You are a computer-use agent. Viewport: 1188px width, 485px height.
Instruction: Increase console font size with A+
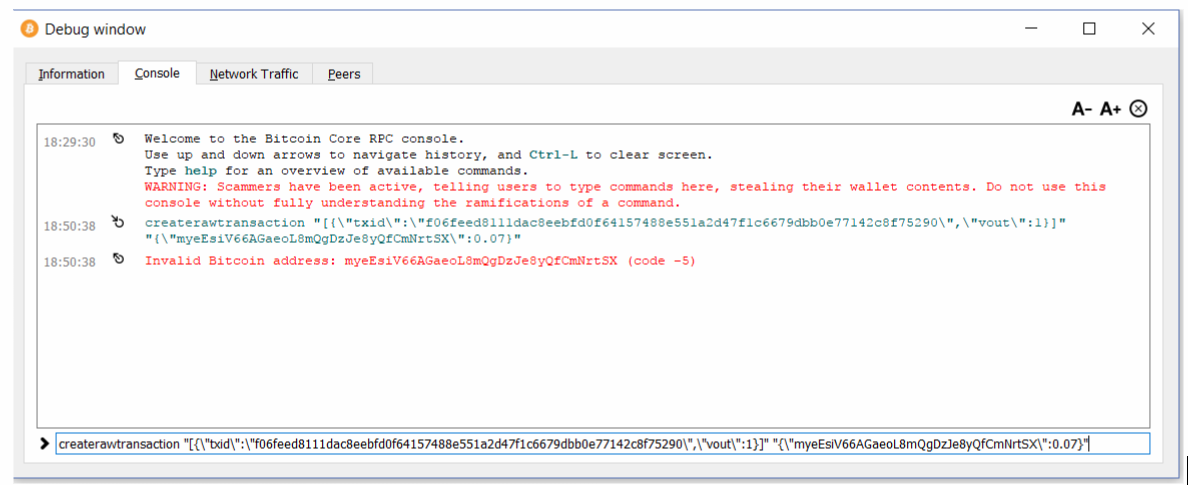1111,109
